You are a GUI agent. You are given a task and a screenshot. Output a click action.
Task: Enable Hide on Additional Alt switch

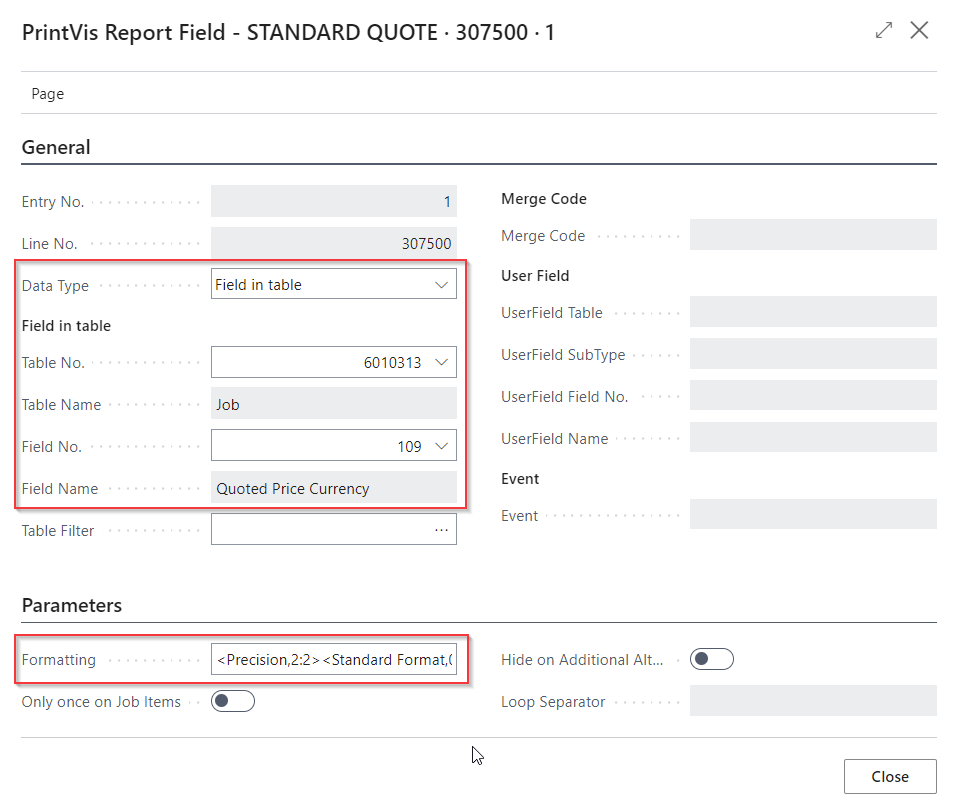coord(711,659)
